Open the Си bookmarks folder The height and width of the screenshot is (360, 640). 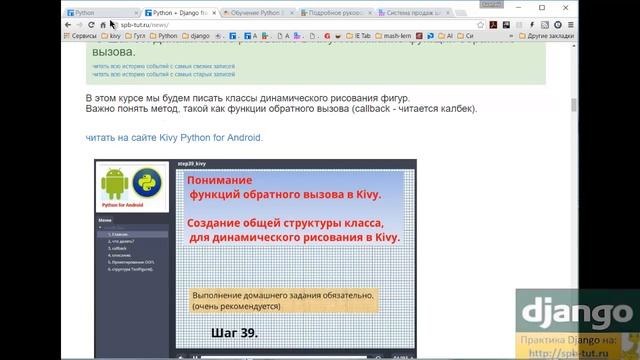point(465,36)
